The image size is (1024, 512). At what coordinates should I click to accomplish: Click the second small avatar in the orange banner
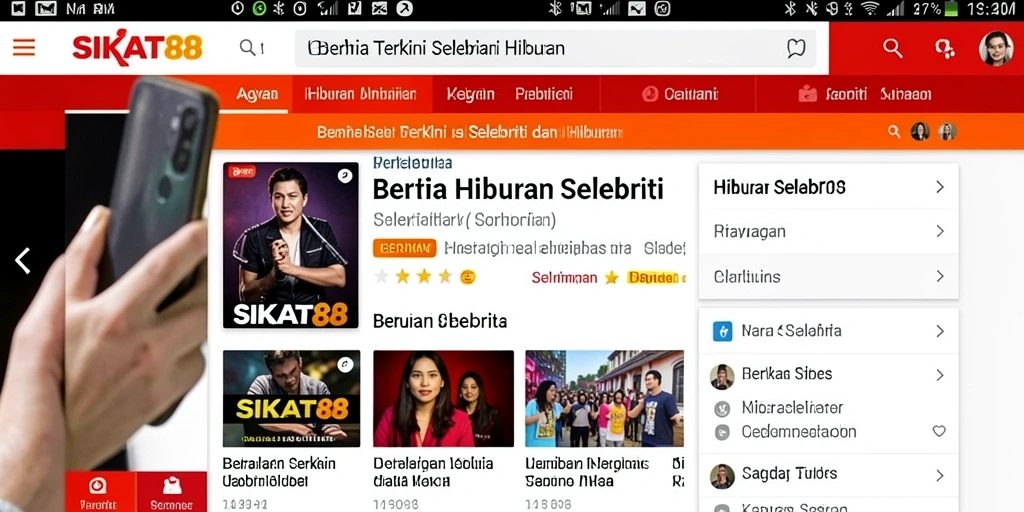tap(947, 131)
